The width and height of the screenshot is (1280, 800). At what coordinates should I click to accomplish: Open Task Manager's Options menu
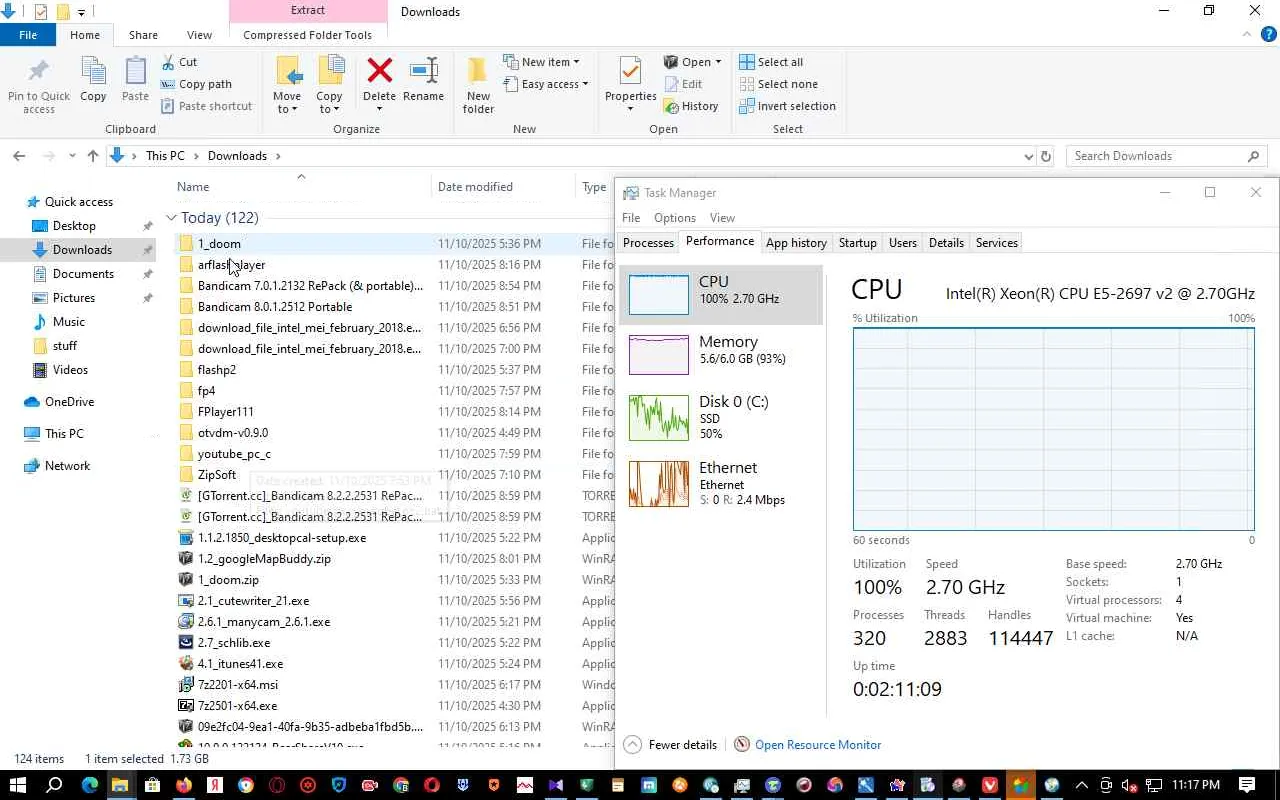point(675,218)
